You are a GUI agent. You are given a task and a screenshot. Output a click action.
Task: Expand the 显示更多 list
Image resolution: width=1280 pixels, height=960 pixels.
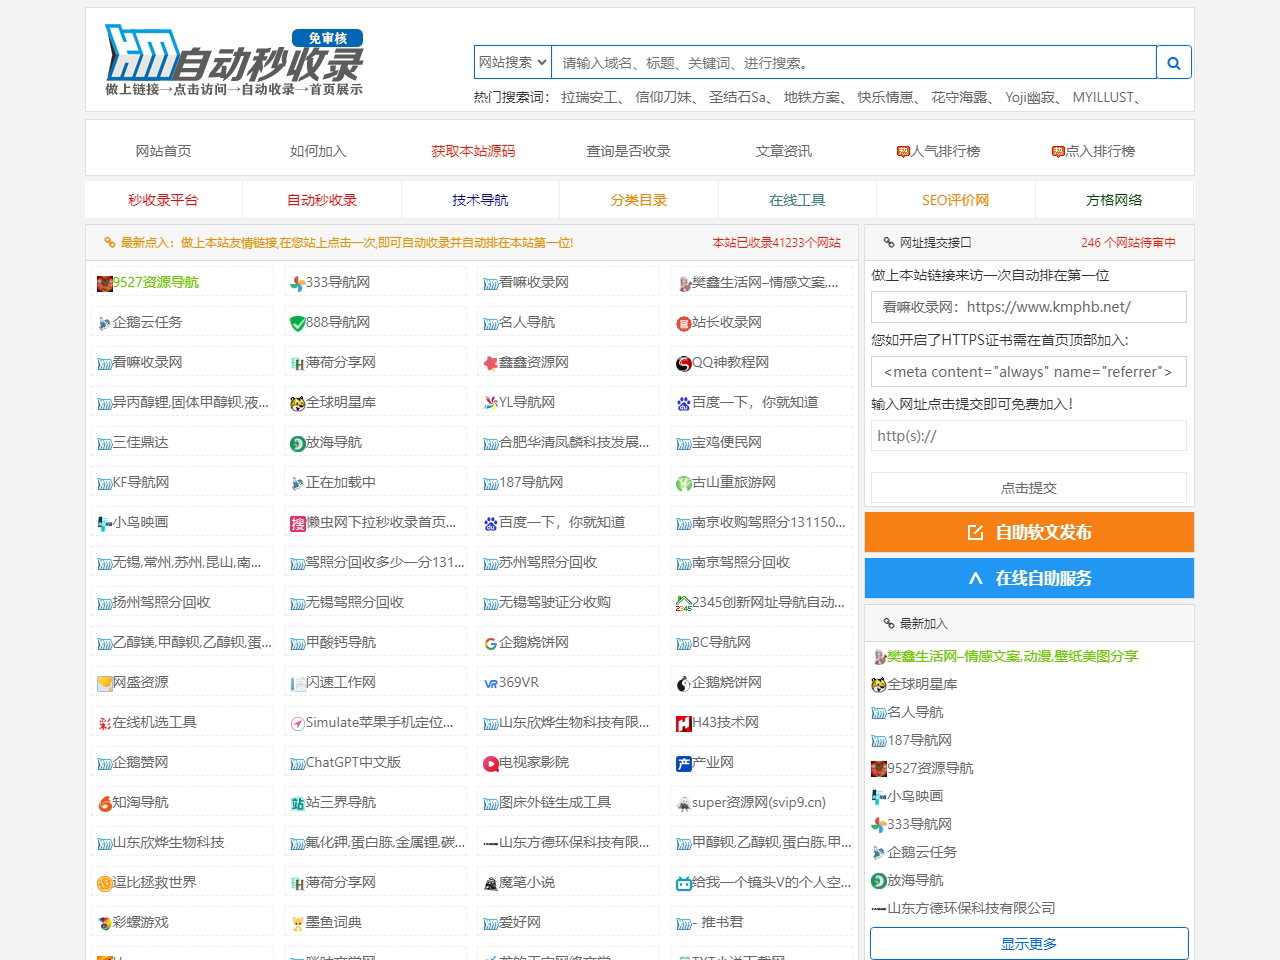(1028, 943)
